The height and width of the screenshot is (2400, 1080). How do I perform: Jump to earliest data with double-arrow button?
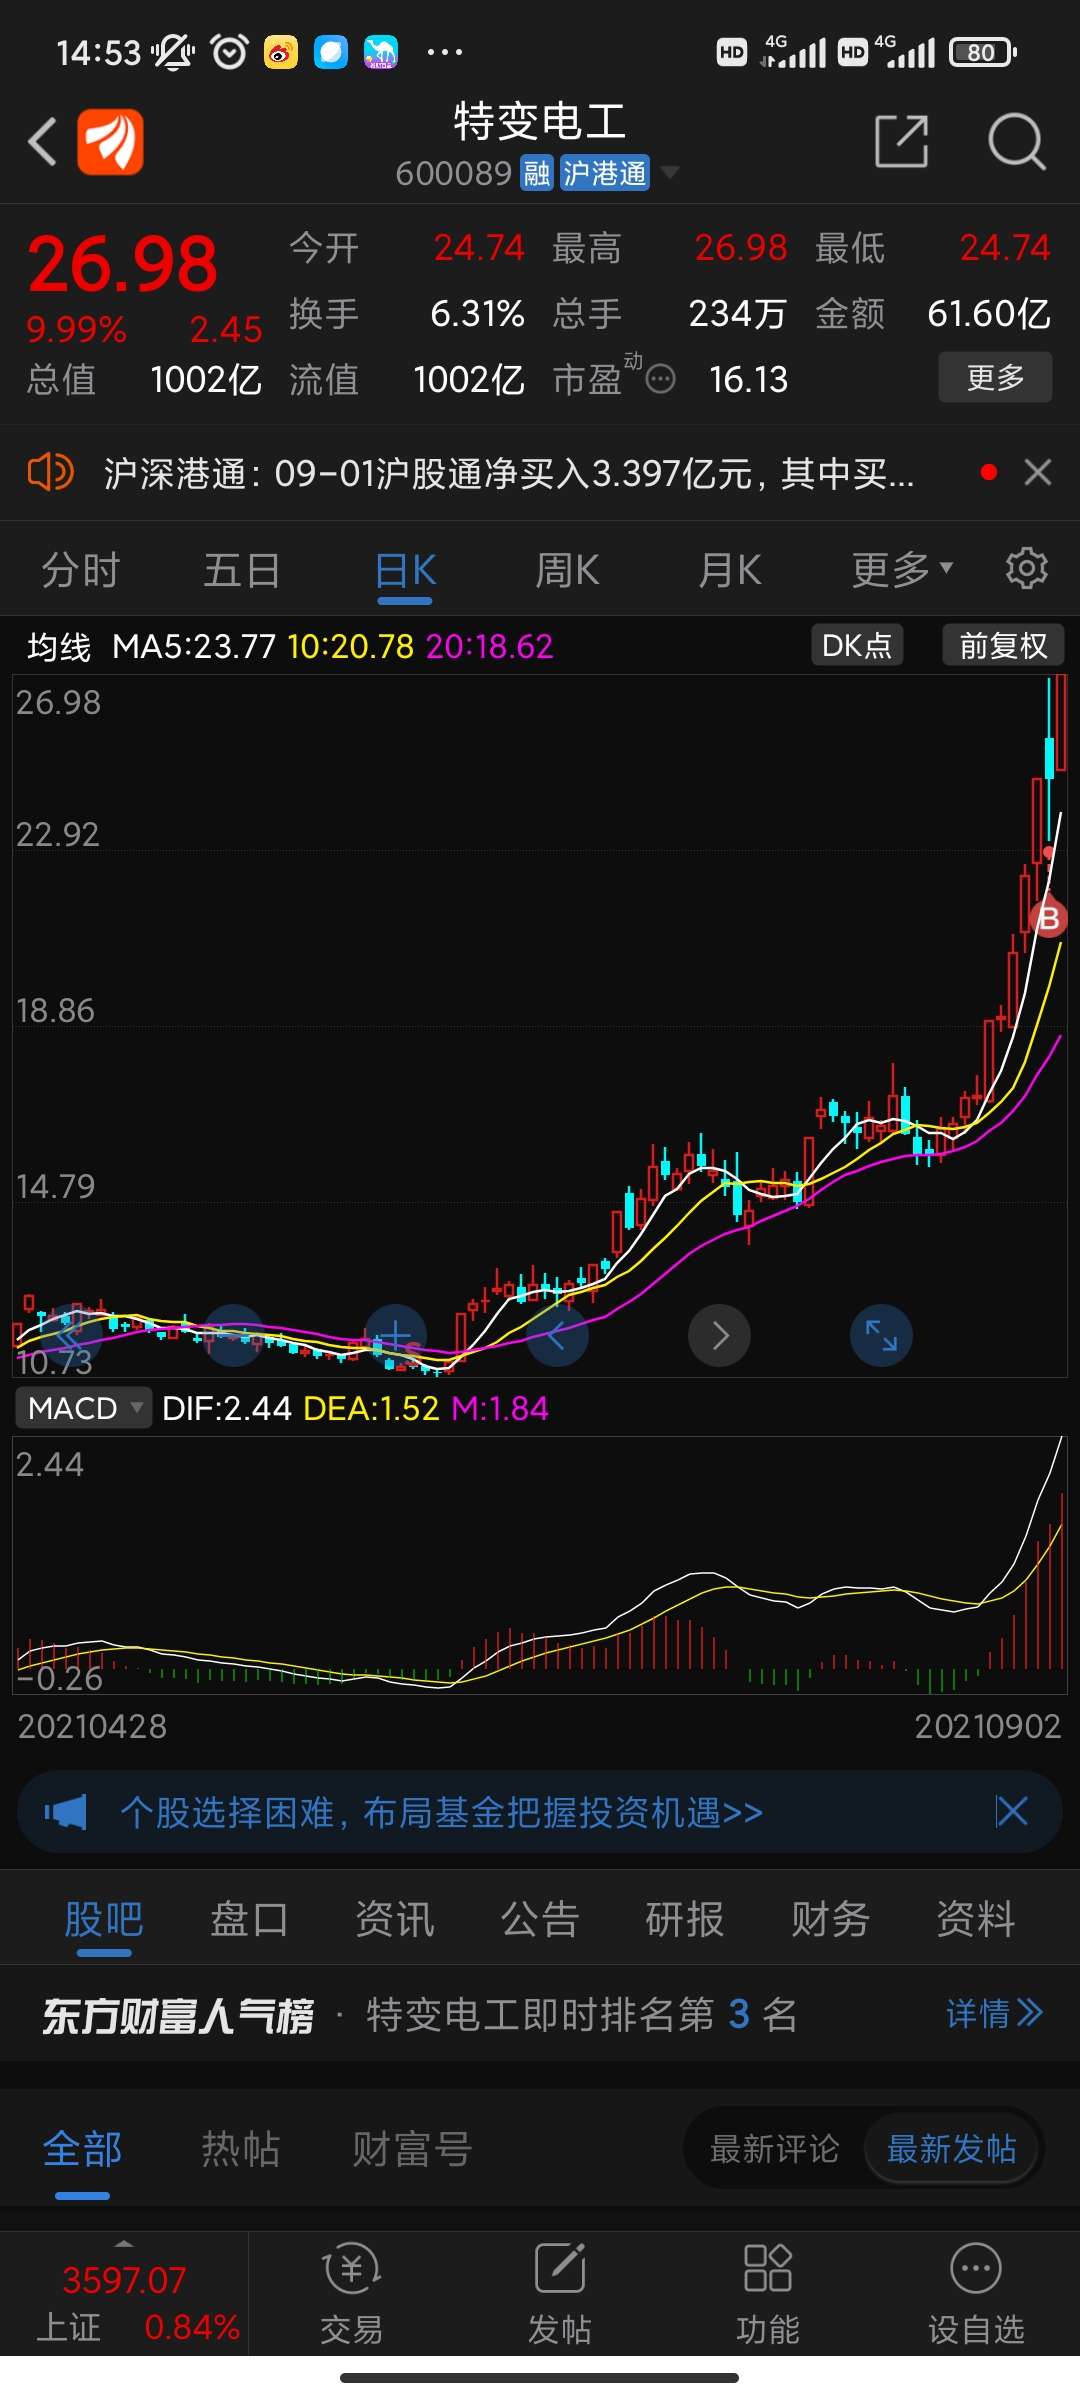coord(70,1335)
